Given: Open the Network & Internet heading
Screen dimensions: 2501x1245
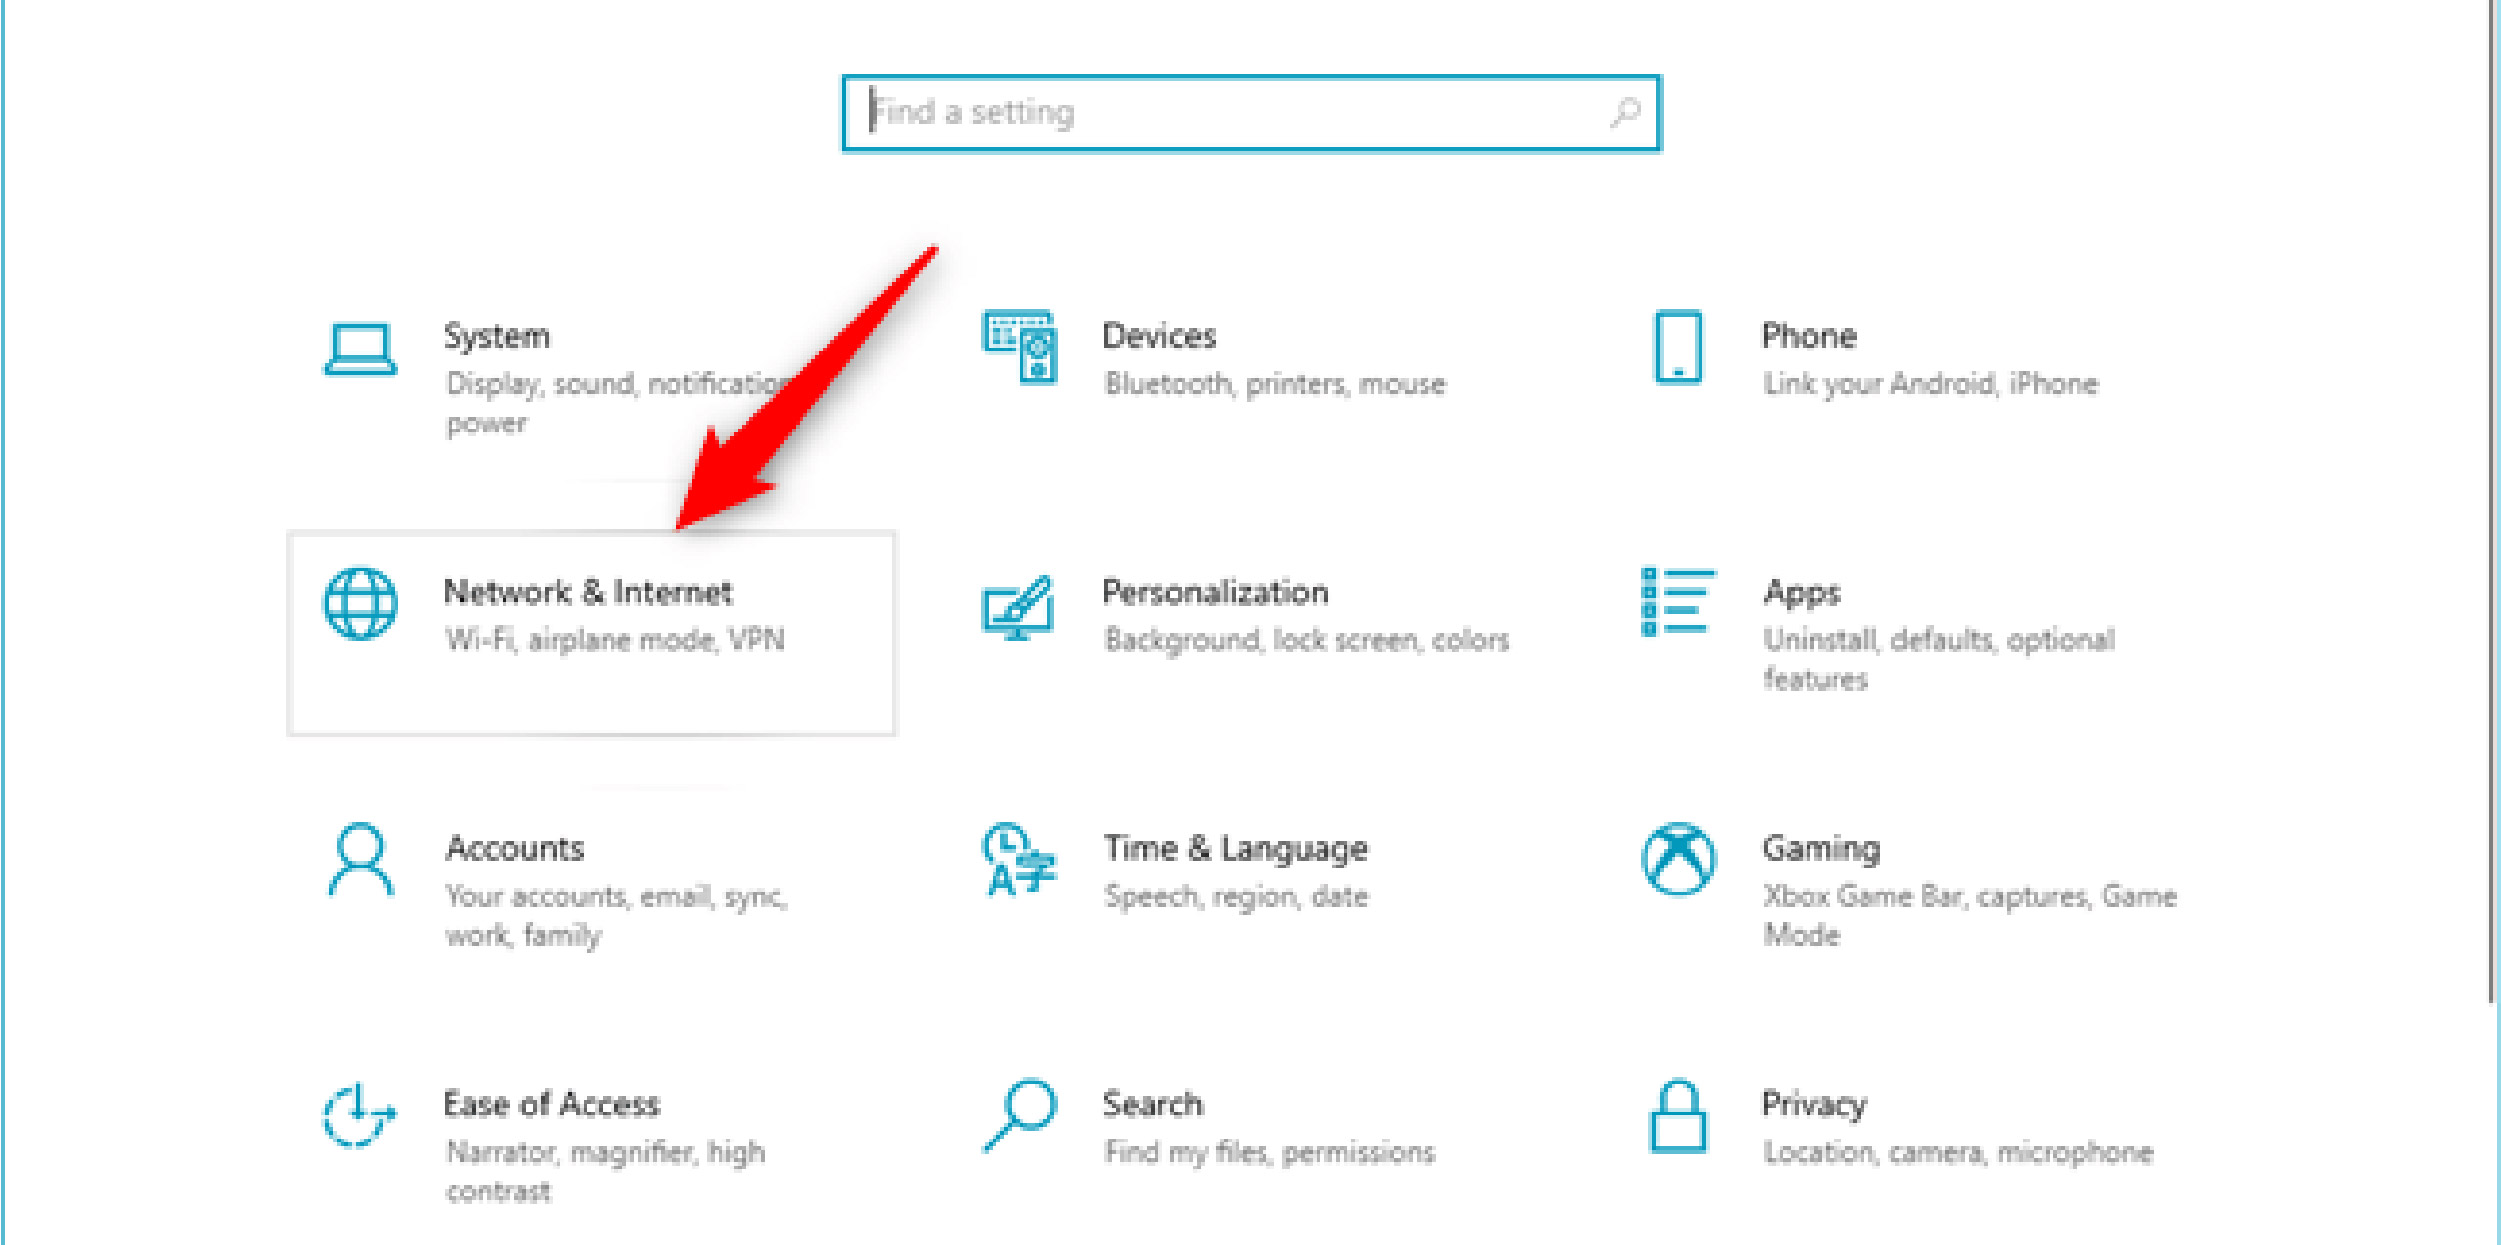Looking at the screenshot, I should click(588, 592).
